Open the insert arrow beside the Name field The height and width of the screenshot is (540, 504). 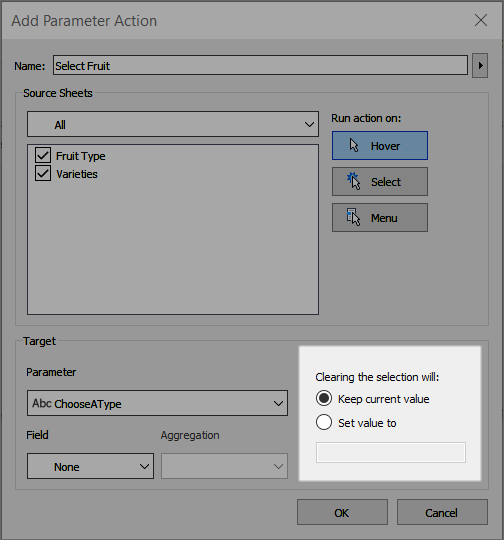pos(480,65)
